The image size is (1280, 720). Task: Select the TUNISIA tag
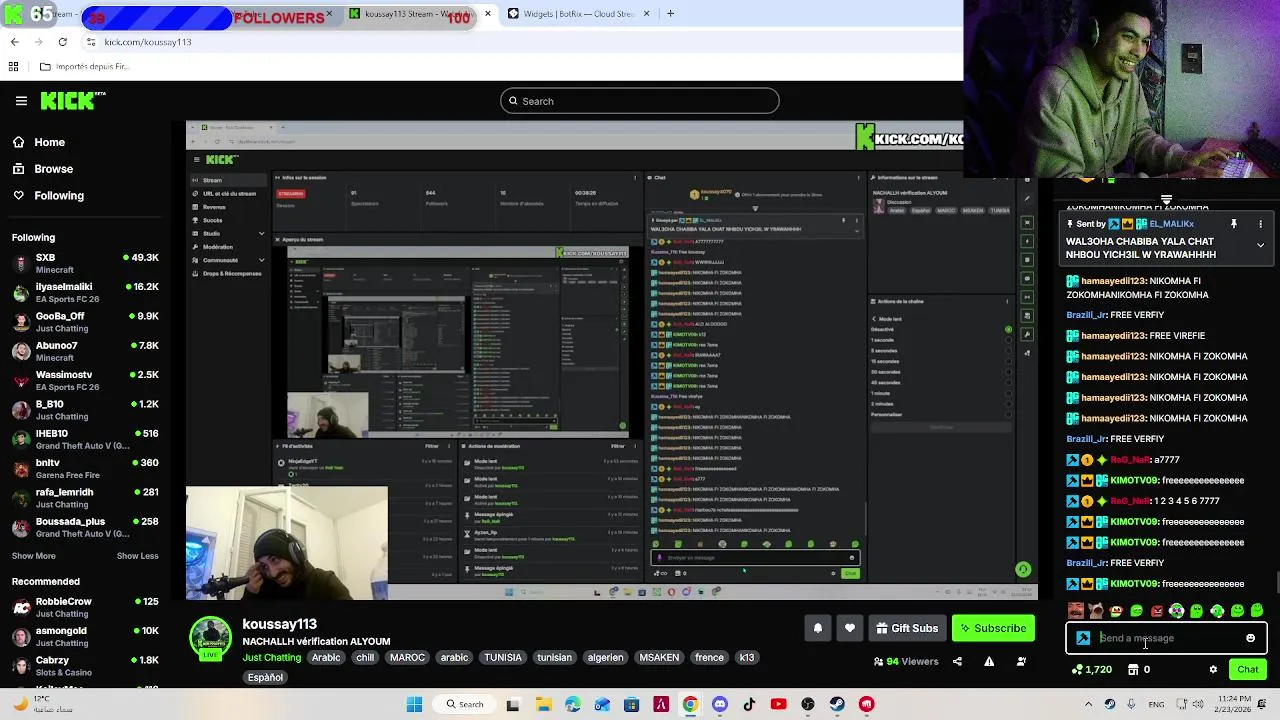pos(503,658)
